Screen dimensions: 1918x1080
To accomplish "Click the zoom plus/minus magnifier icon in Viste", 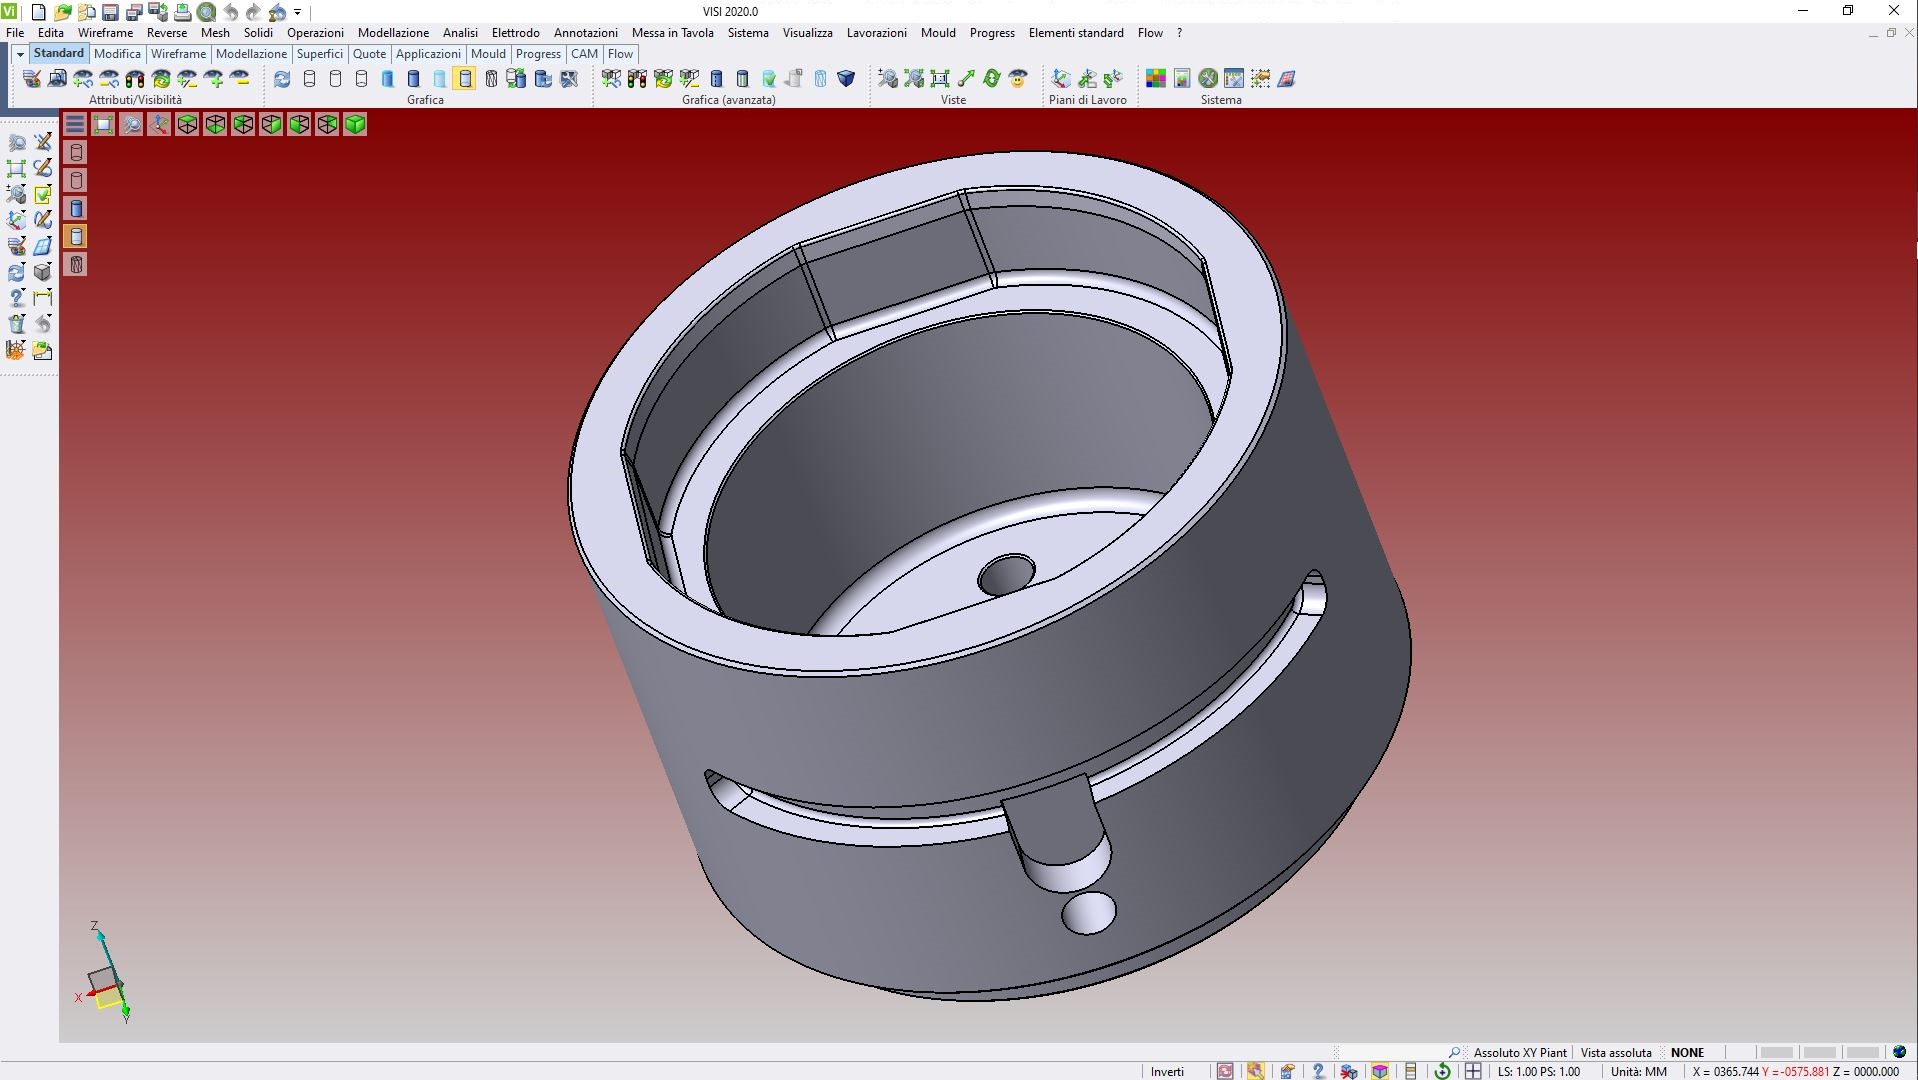I will click(x=888, y=79).
